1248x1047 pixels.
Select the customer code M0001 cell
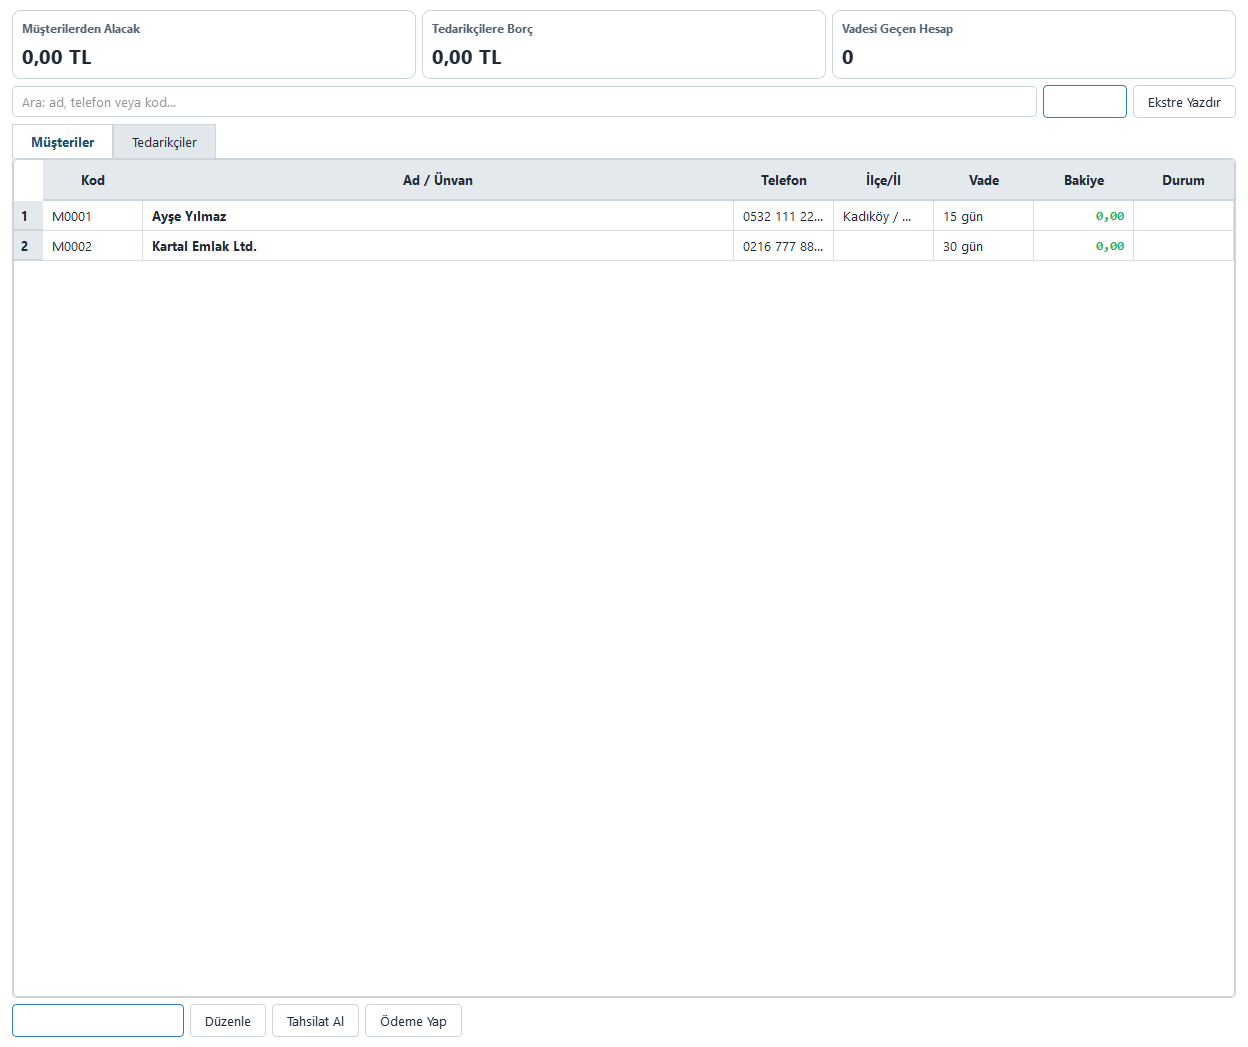click(x=93, y=216)
